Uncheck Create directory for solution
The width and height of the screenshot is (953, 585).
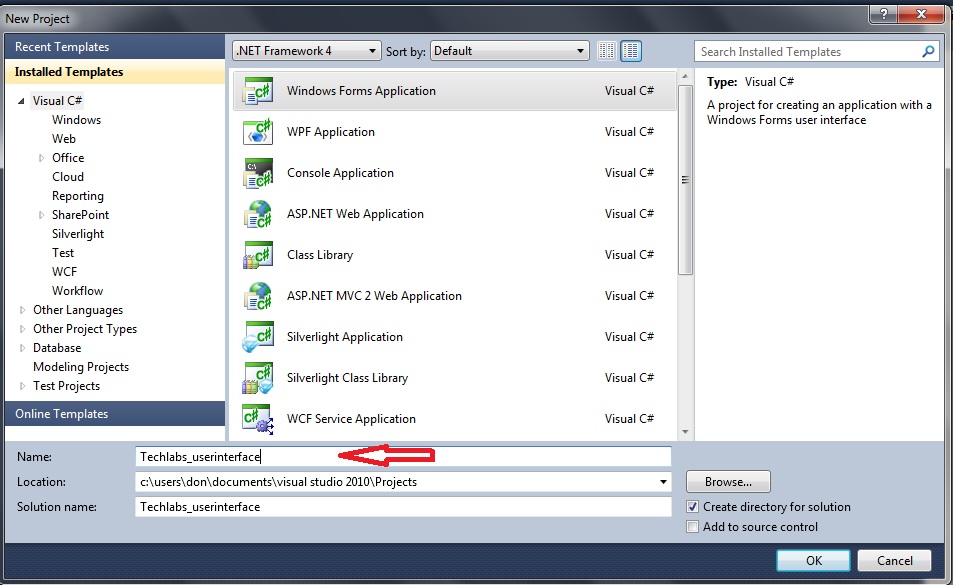pos(693,507)
